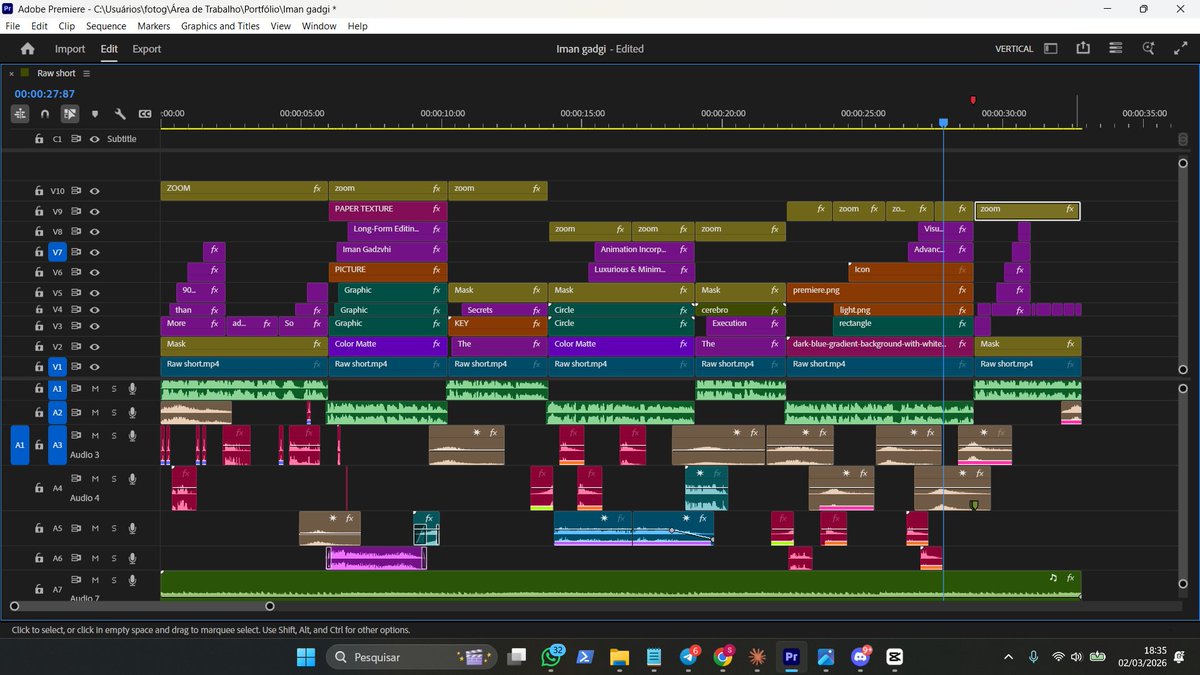Image resolution: width=1200 pixels, height=675 pixels.
Task: Click the playhead timecode 00:00:27:87
Action: pos(45,94)
